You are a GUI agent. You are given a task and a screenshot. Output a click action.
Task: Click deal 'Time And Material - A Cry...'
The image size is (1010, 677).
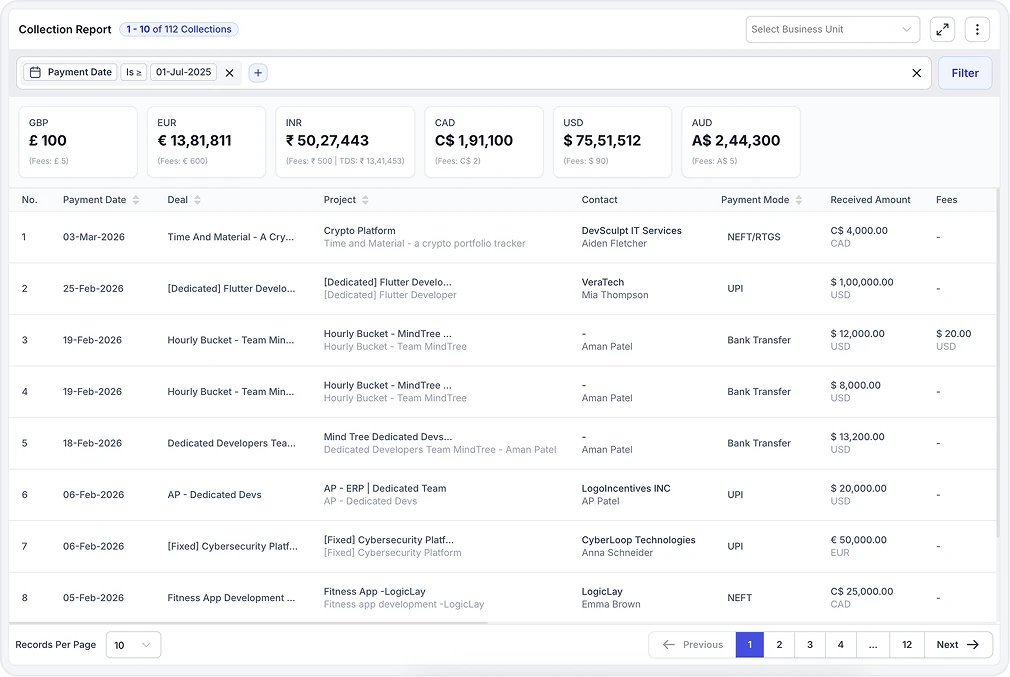point(231,237)
